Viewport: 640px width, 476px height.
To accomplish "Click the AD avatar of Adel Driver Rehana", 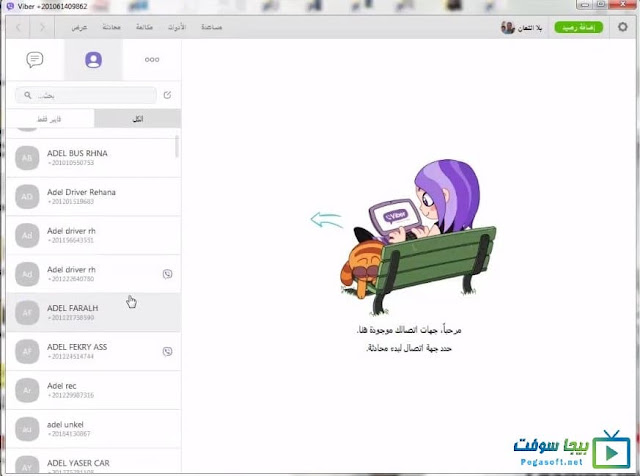I will point(27,197).
